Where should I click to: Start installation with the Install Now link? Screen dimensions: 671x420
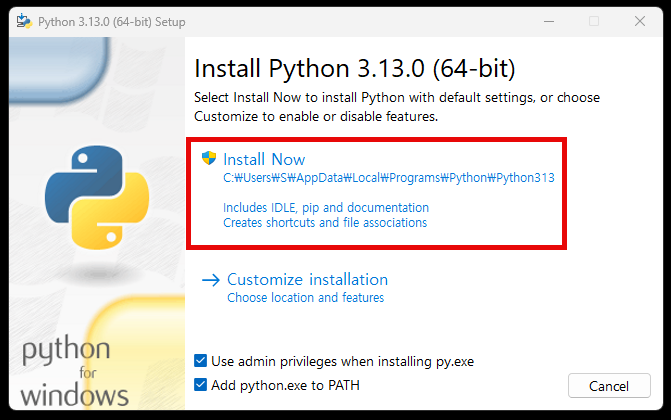[x=264, y=160]
